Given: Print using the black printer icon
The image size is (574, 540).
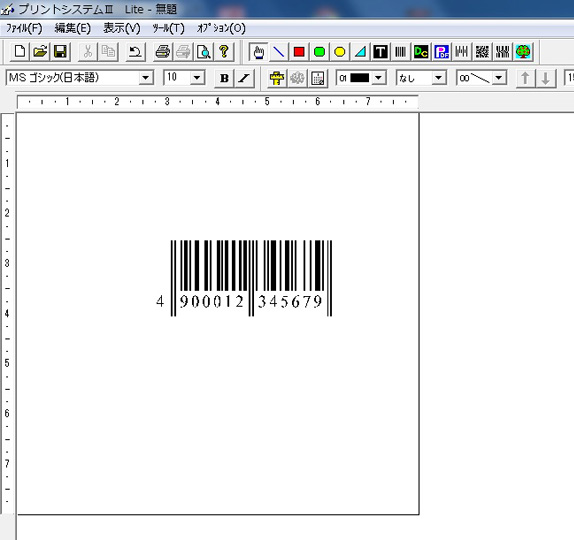Looking at the screenshot, I should 163,52.
